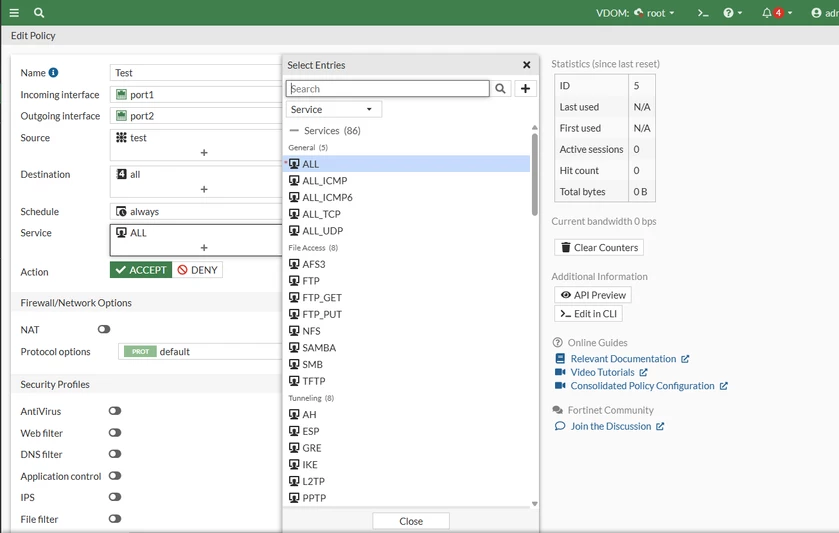839x533 pixels.
Task: Enable the Application control toggle
Action: point(115,476)
